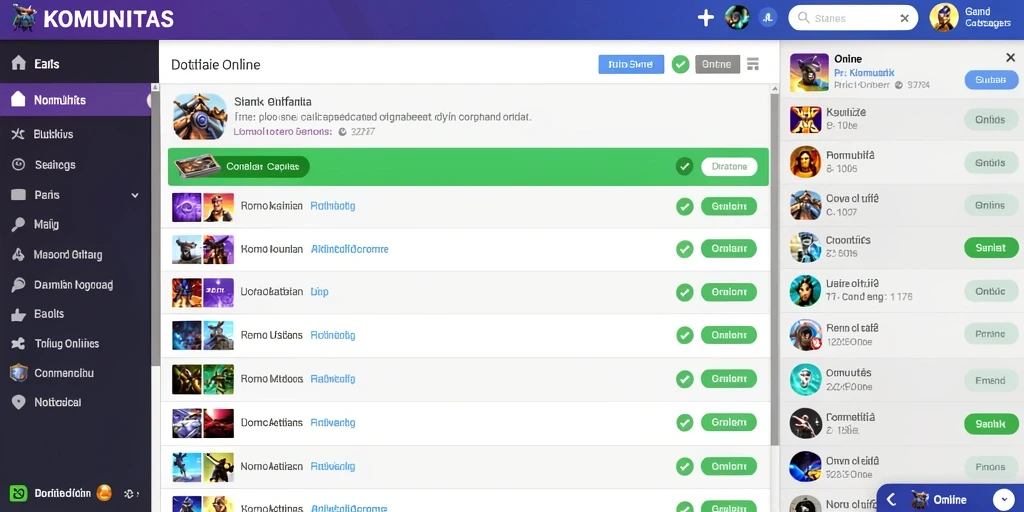Open the Notiociical location pin item
The height and width of the screenshot is (512, 1024).
(18, 402)
